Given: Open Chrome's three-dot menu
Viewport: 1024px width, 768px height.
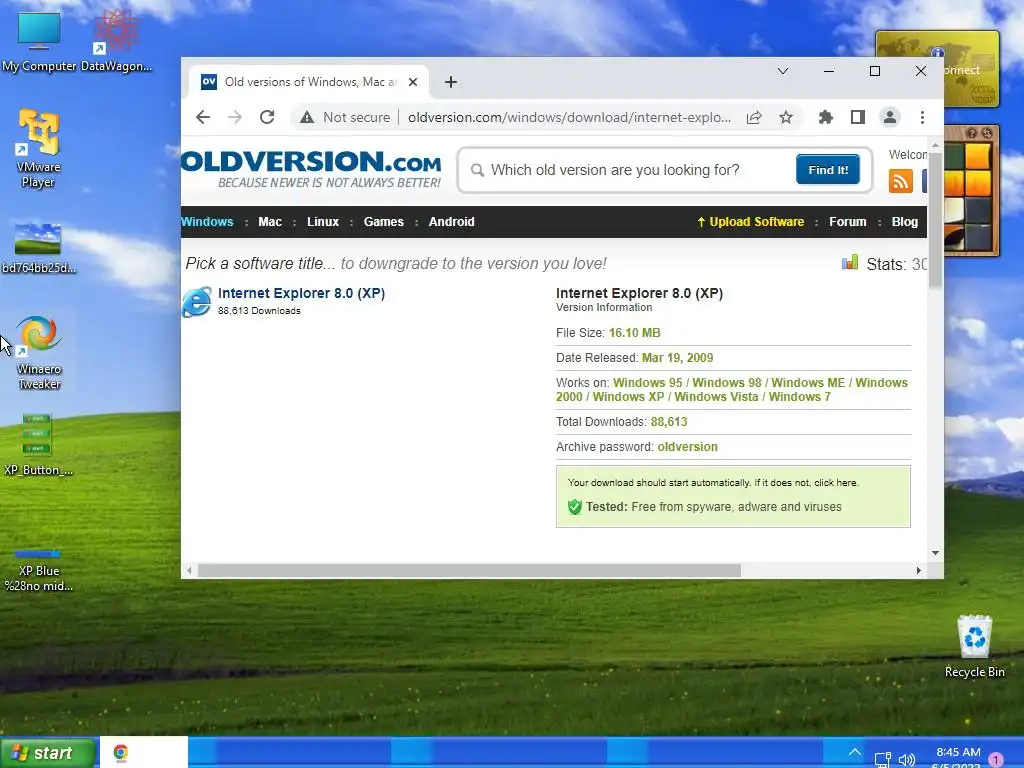Looking at the screenshot, I should [922, 118].
